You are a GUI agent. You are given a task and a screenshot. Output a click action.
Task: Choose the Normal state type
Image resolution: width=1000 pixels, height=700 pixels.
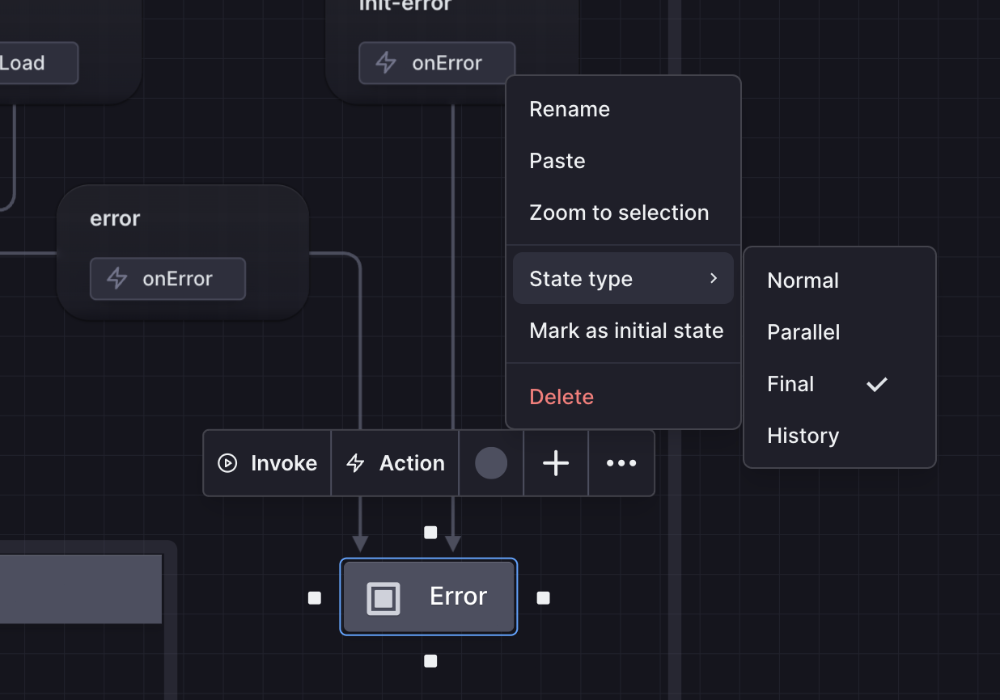pos(803,281)
